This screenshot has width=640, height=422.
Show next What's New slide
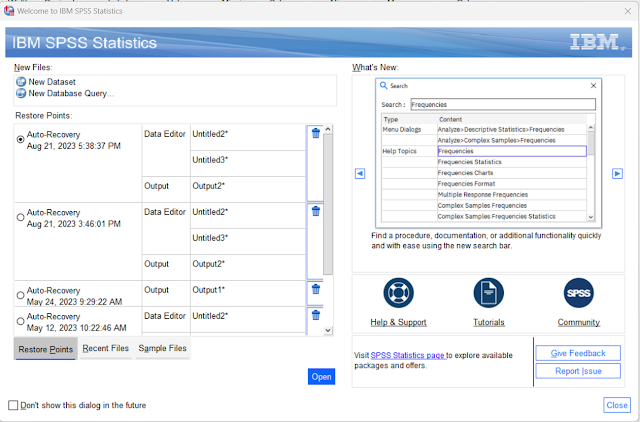[617, 173]
